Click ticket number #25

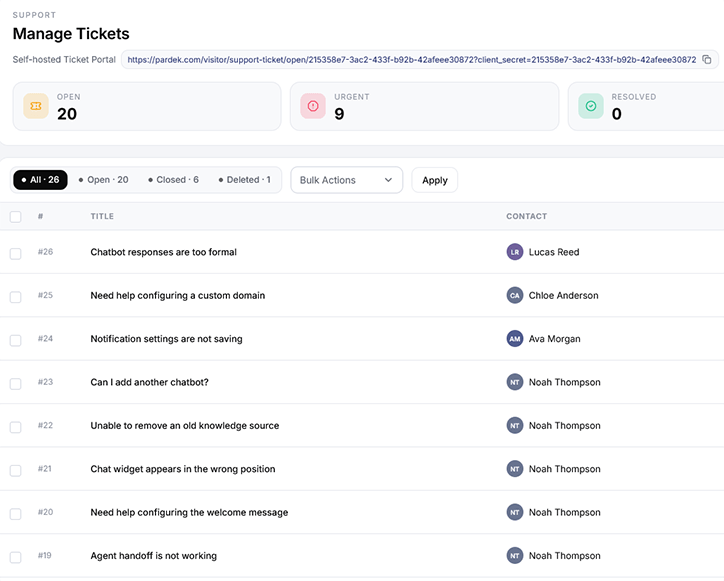pyautogui.click(x=45, y=295)
